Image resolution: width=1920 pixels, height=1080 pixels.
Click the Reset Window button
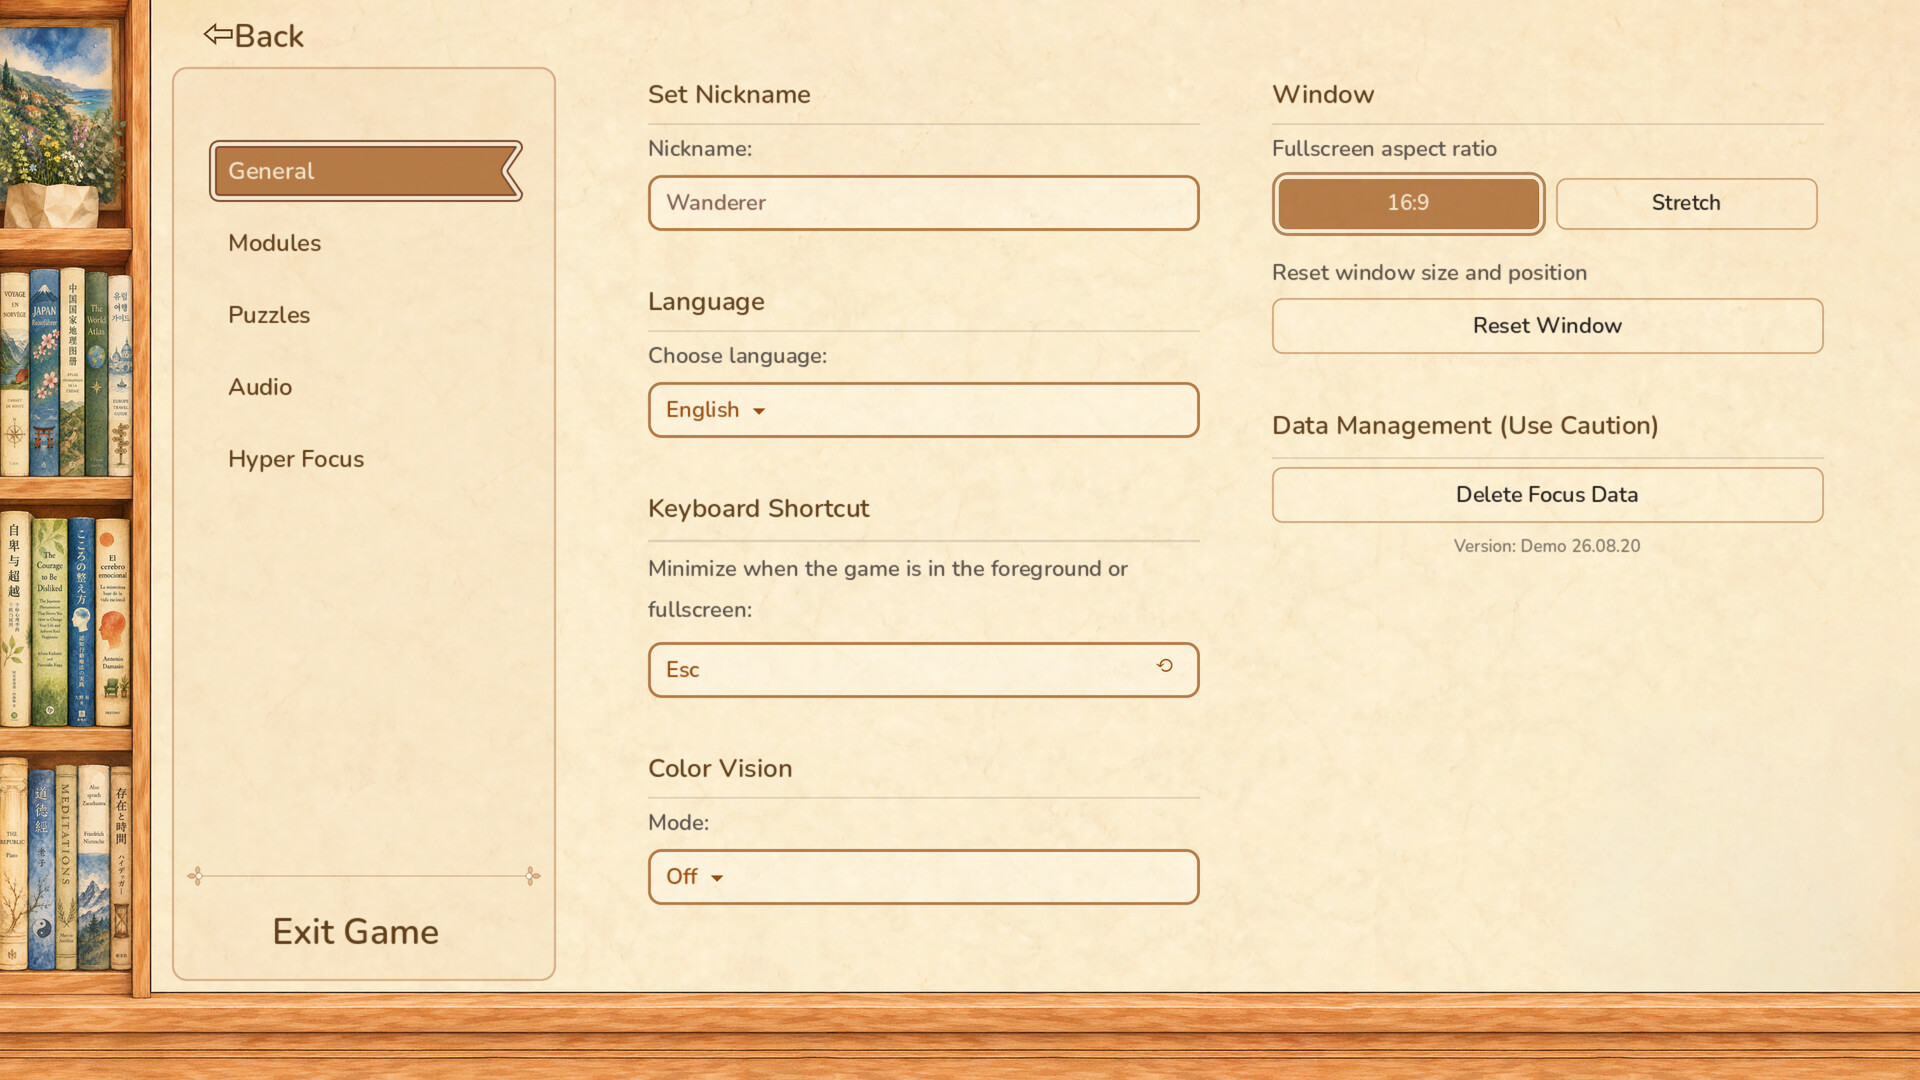1547,326
